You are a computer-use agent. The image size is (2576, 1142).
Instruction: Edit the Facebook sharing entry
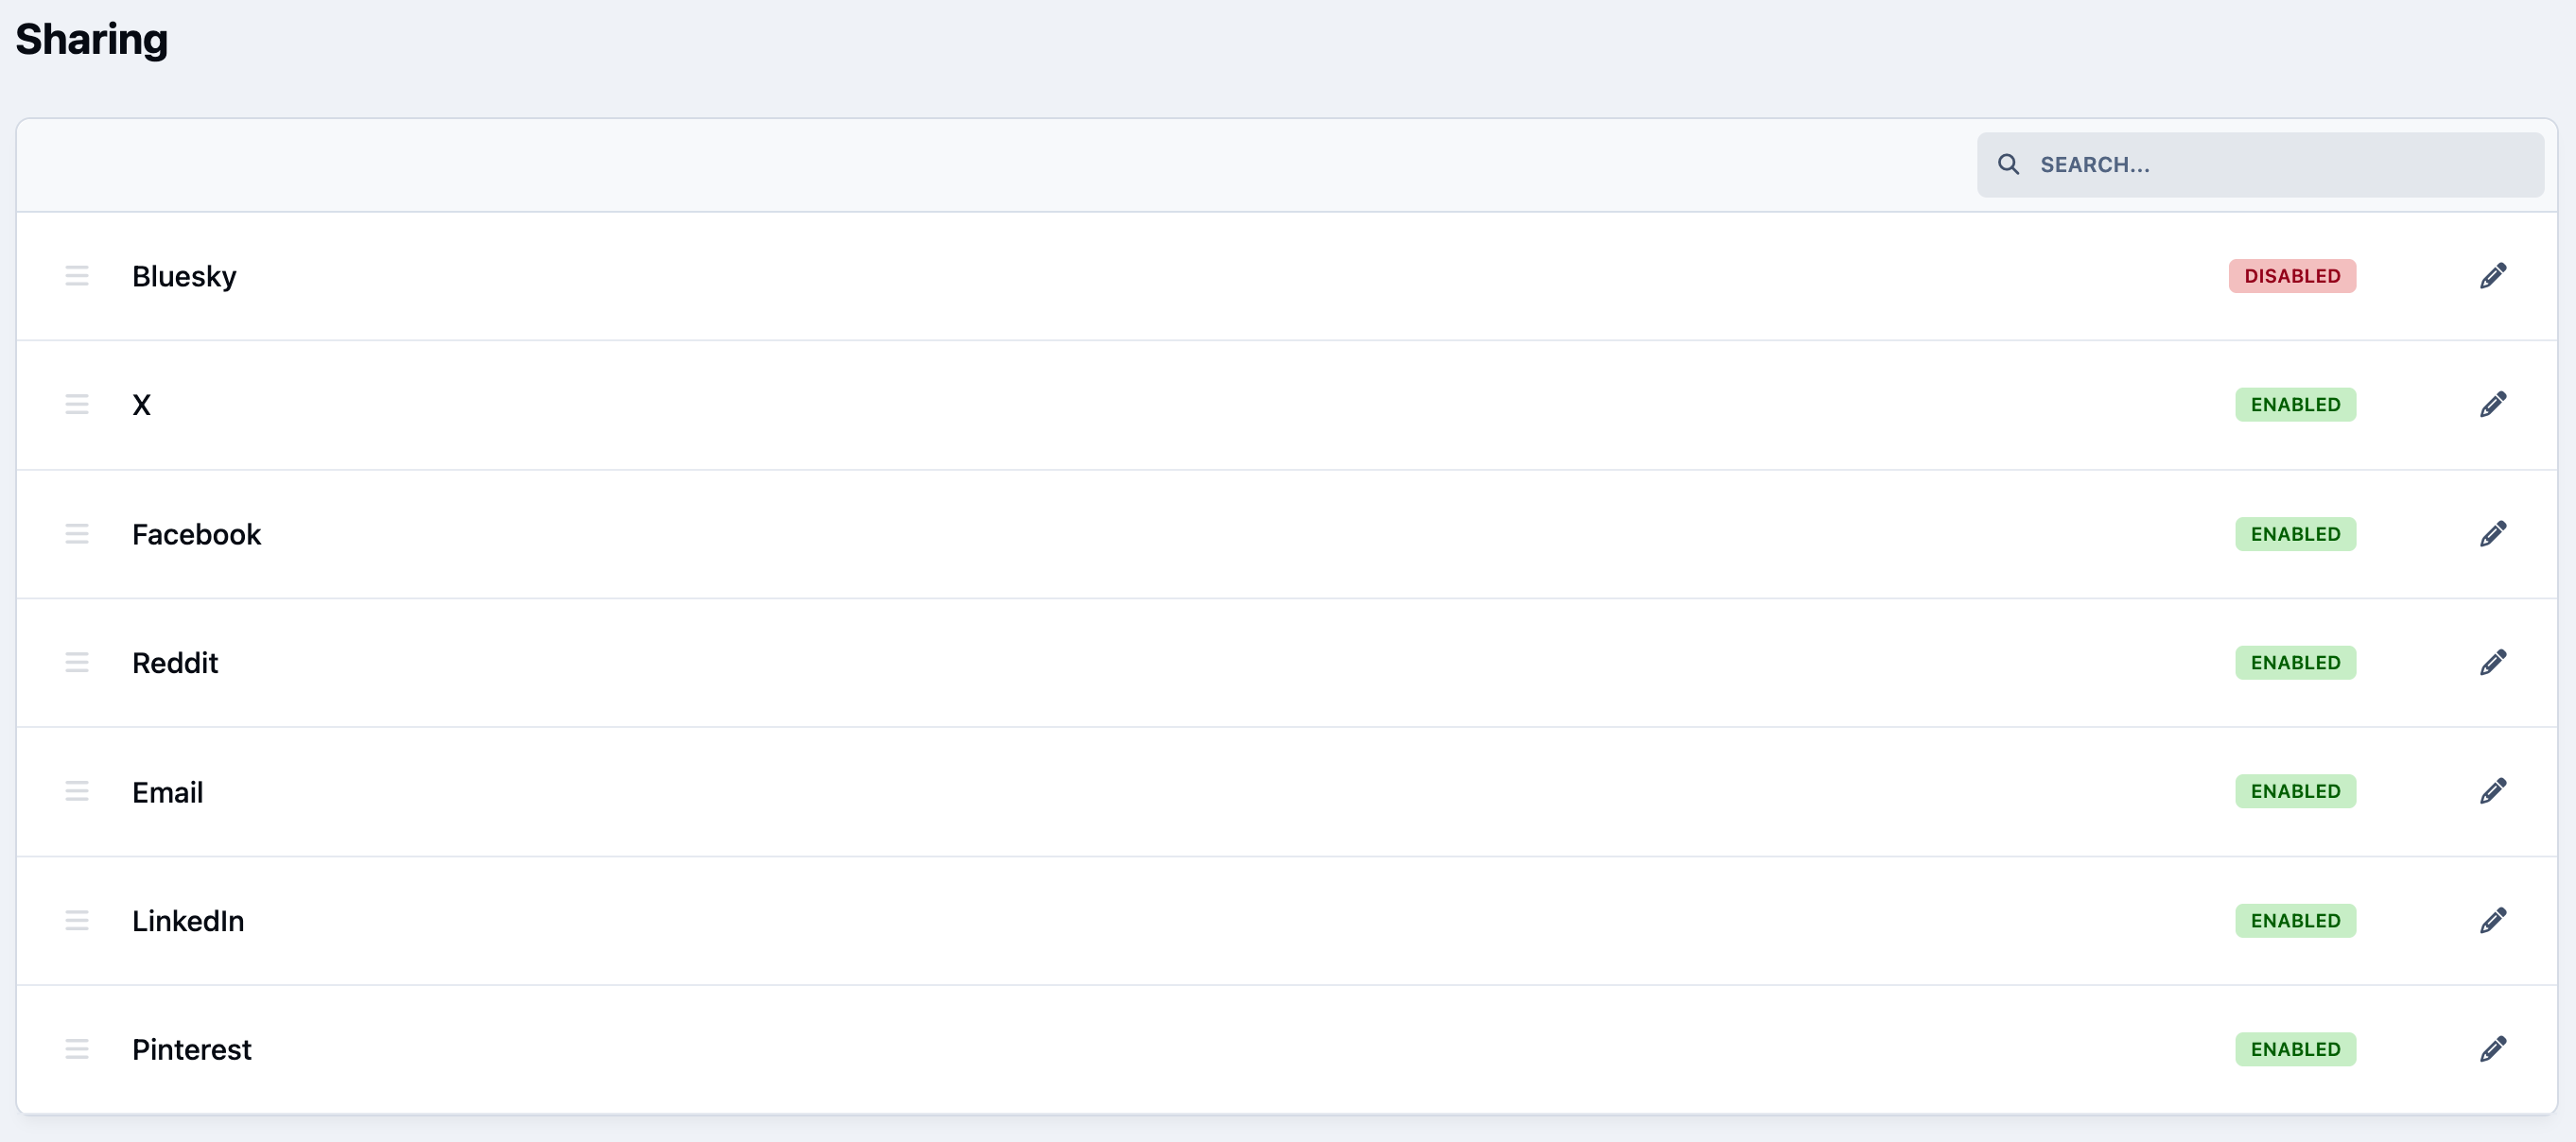click(x=2493, y=534)
